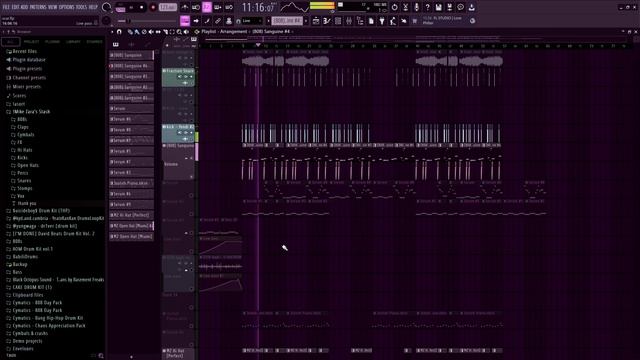The width and height of the screenshot is (640, 360).
Task: Open the Piano roll toolbar icon
Action: (x=327, y=21)
